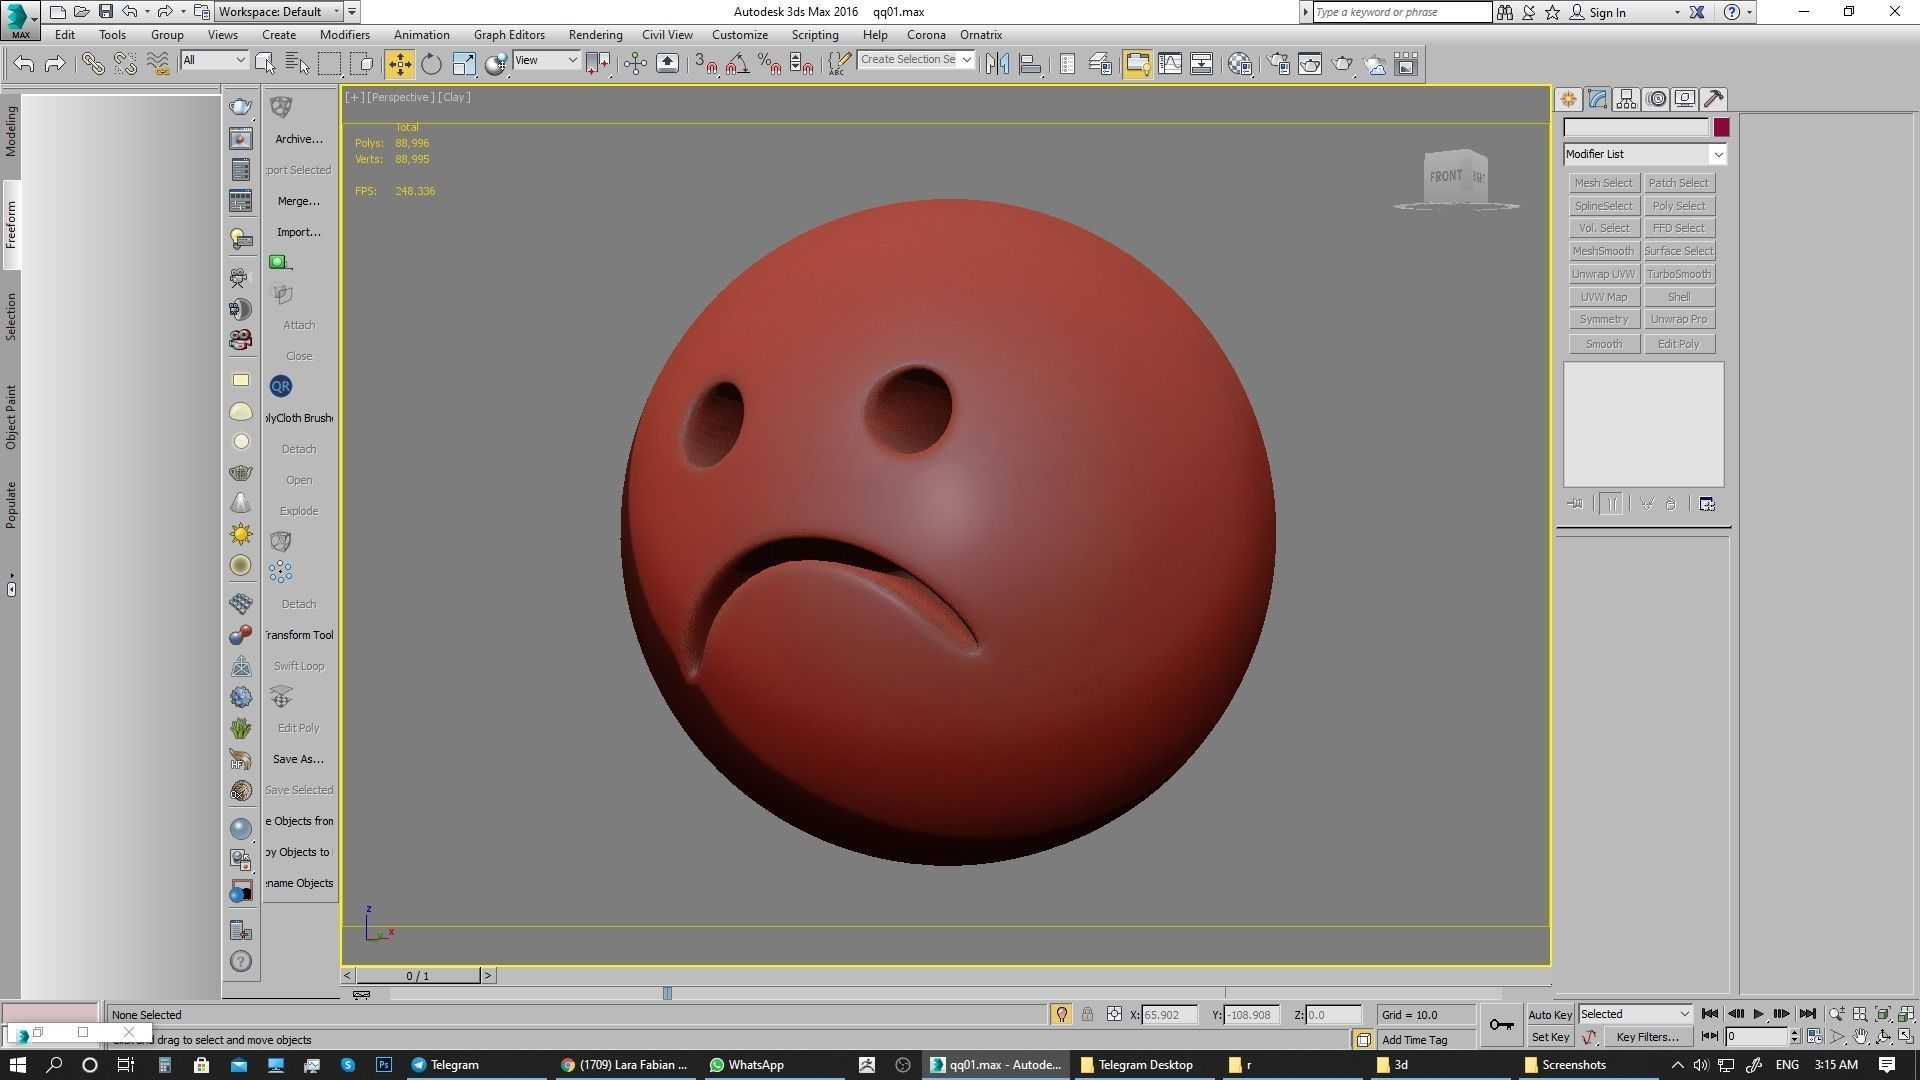Toggle Percent Snap
1920x1080 pixels.
coord(770,64)
